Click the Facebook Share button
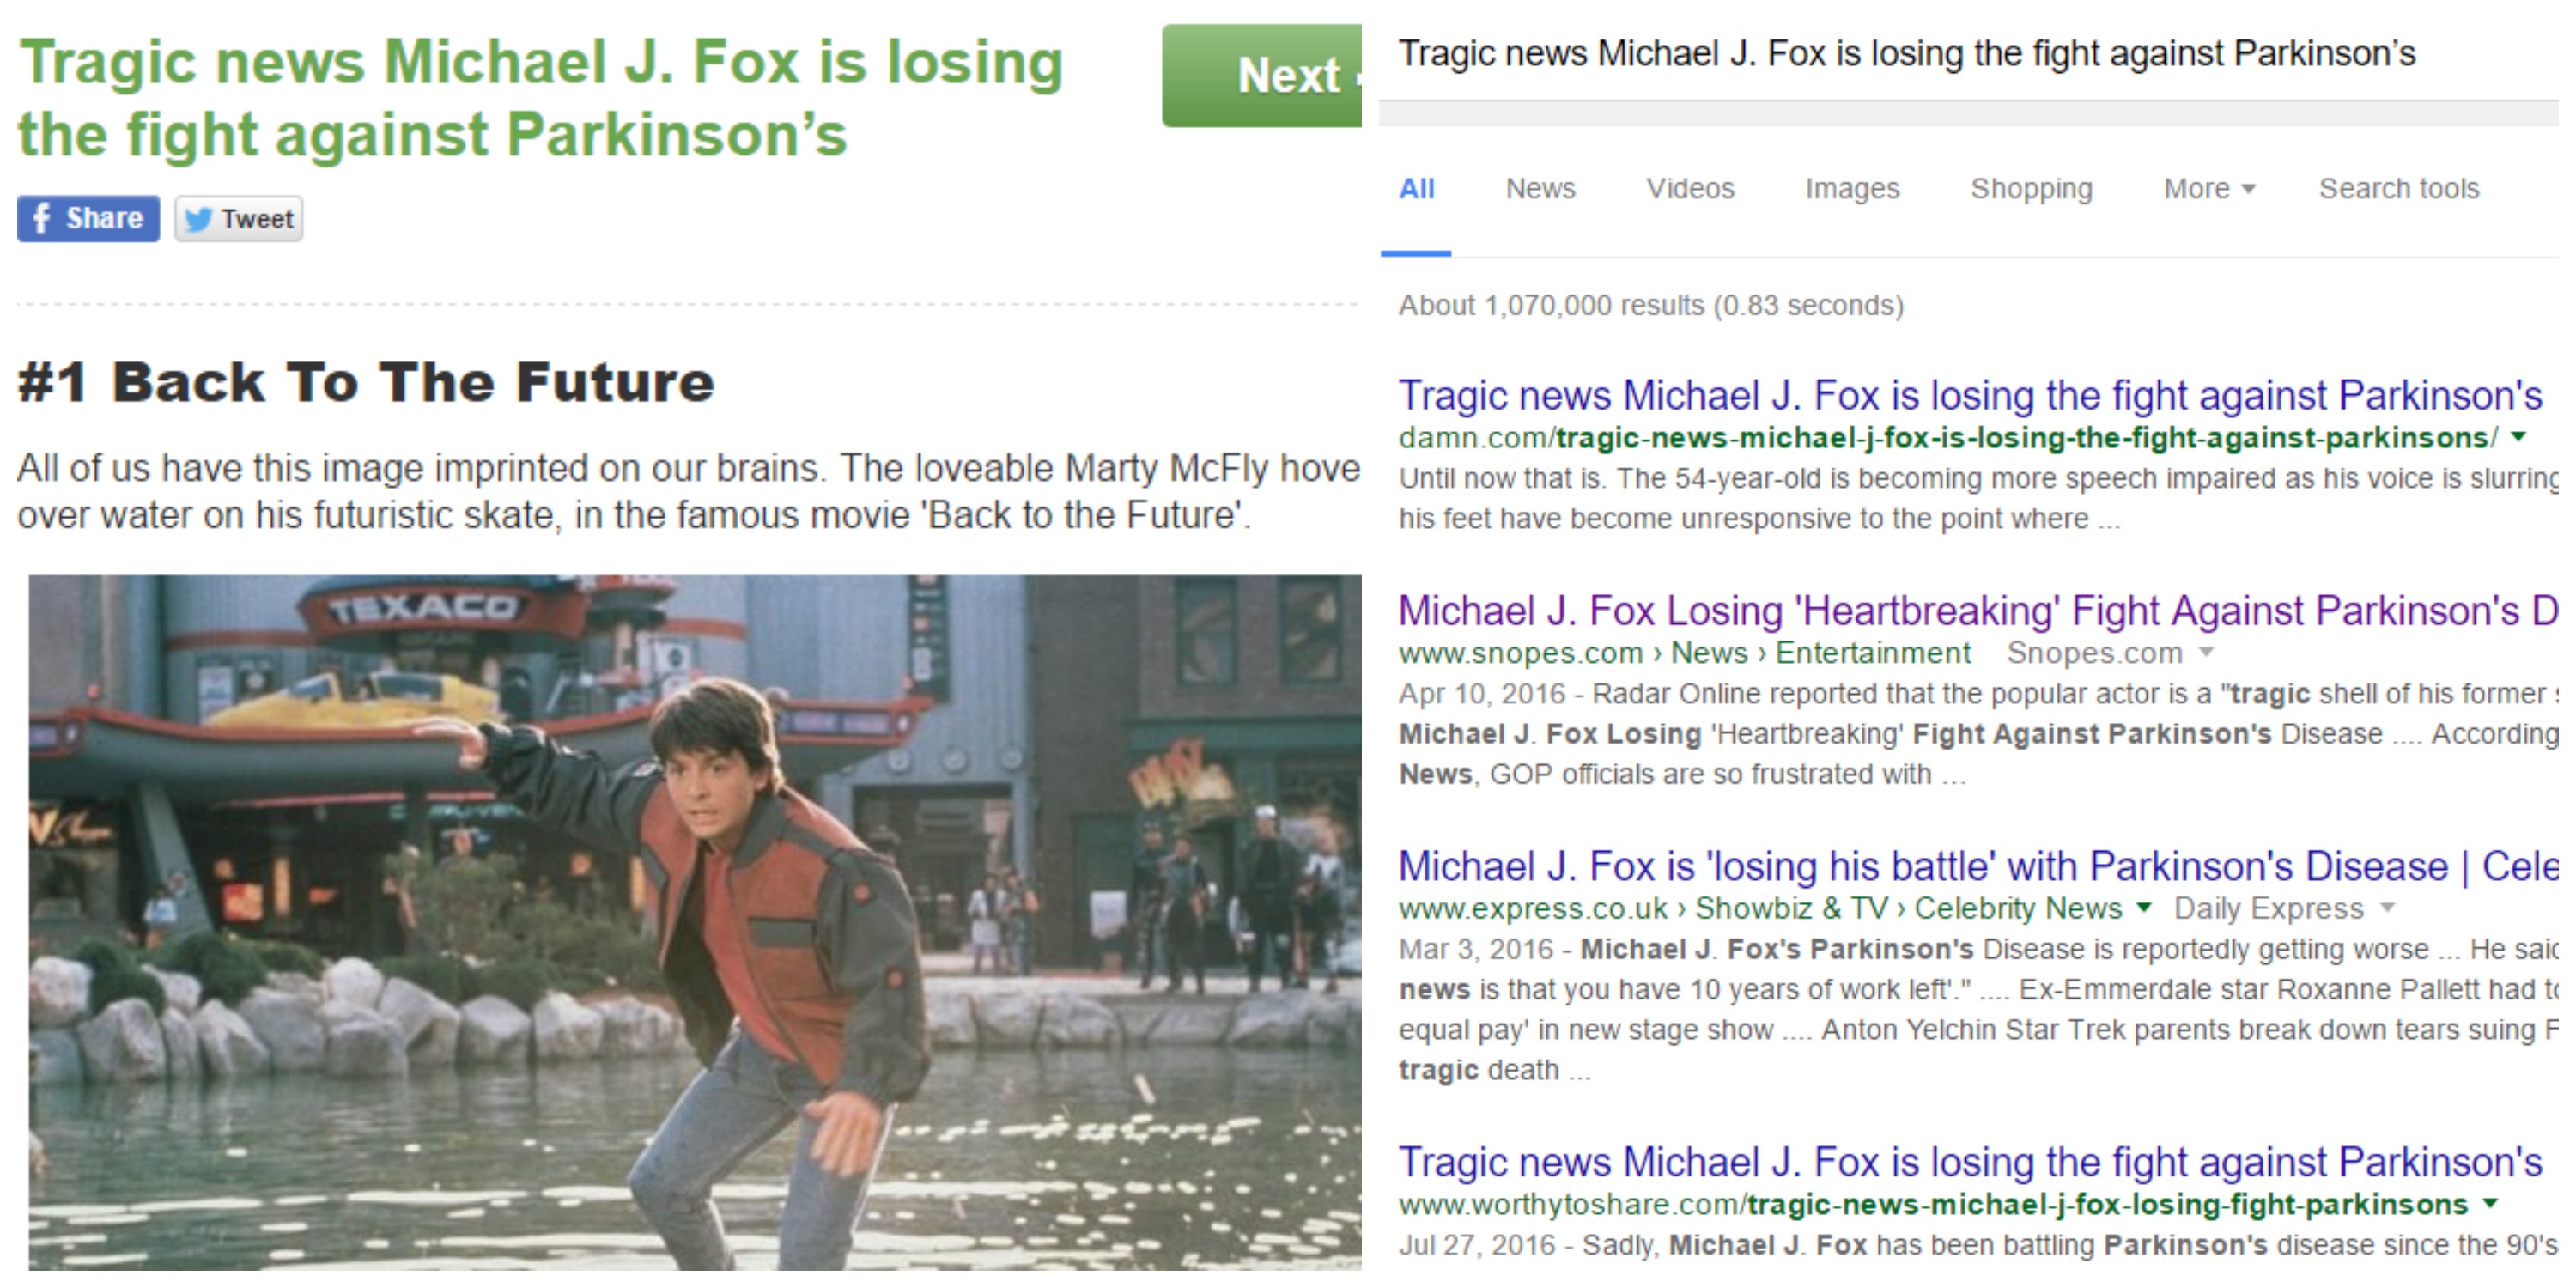The image size is (2576, 1288). tap(88, 218)
